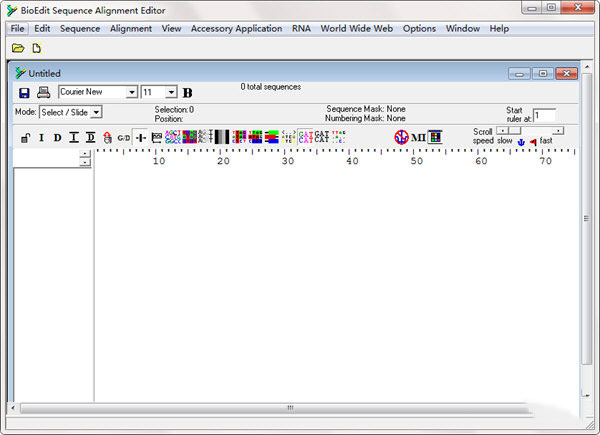Toggle the lock icon in the toolbar

[x=25, y=137]
